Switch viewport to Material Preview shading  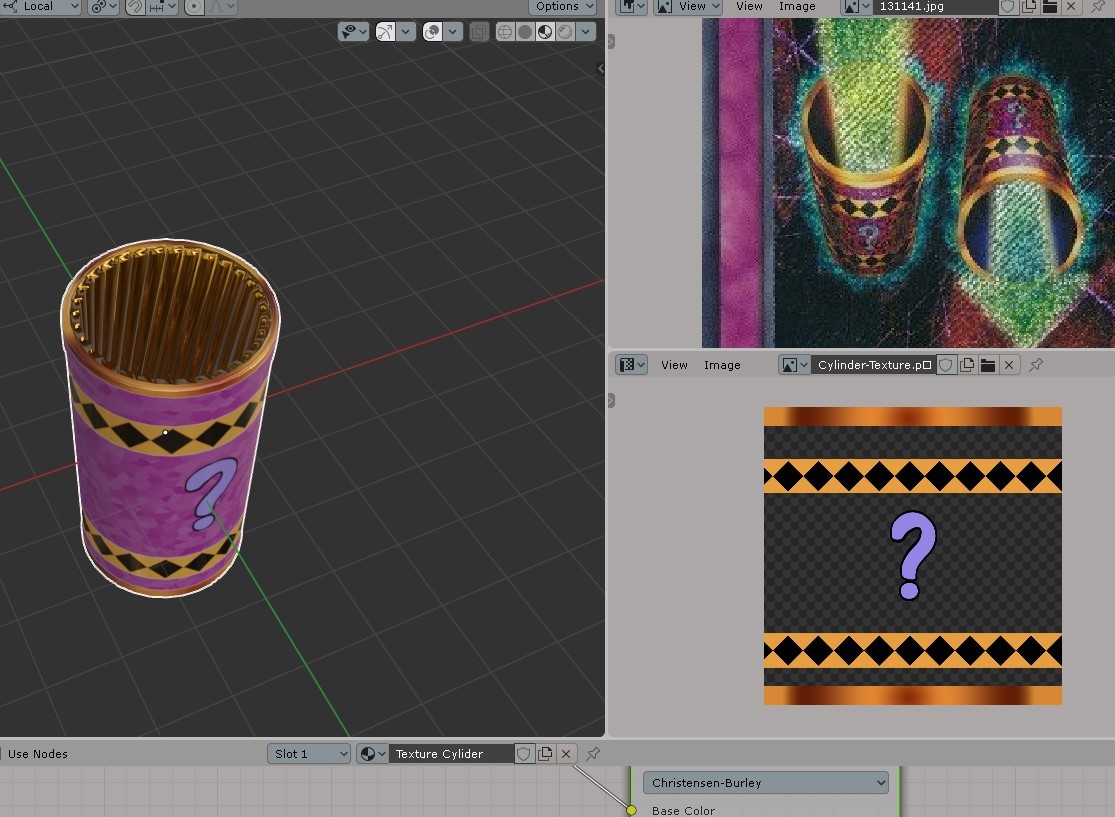pyautogui.click(x=545, y=31)
